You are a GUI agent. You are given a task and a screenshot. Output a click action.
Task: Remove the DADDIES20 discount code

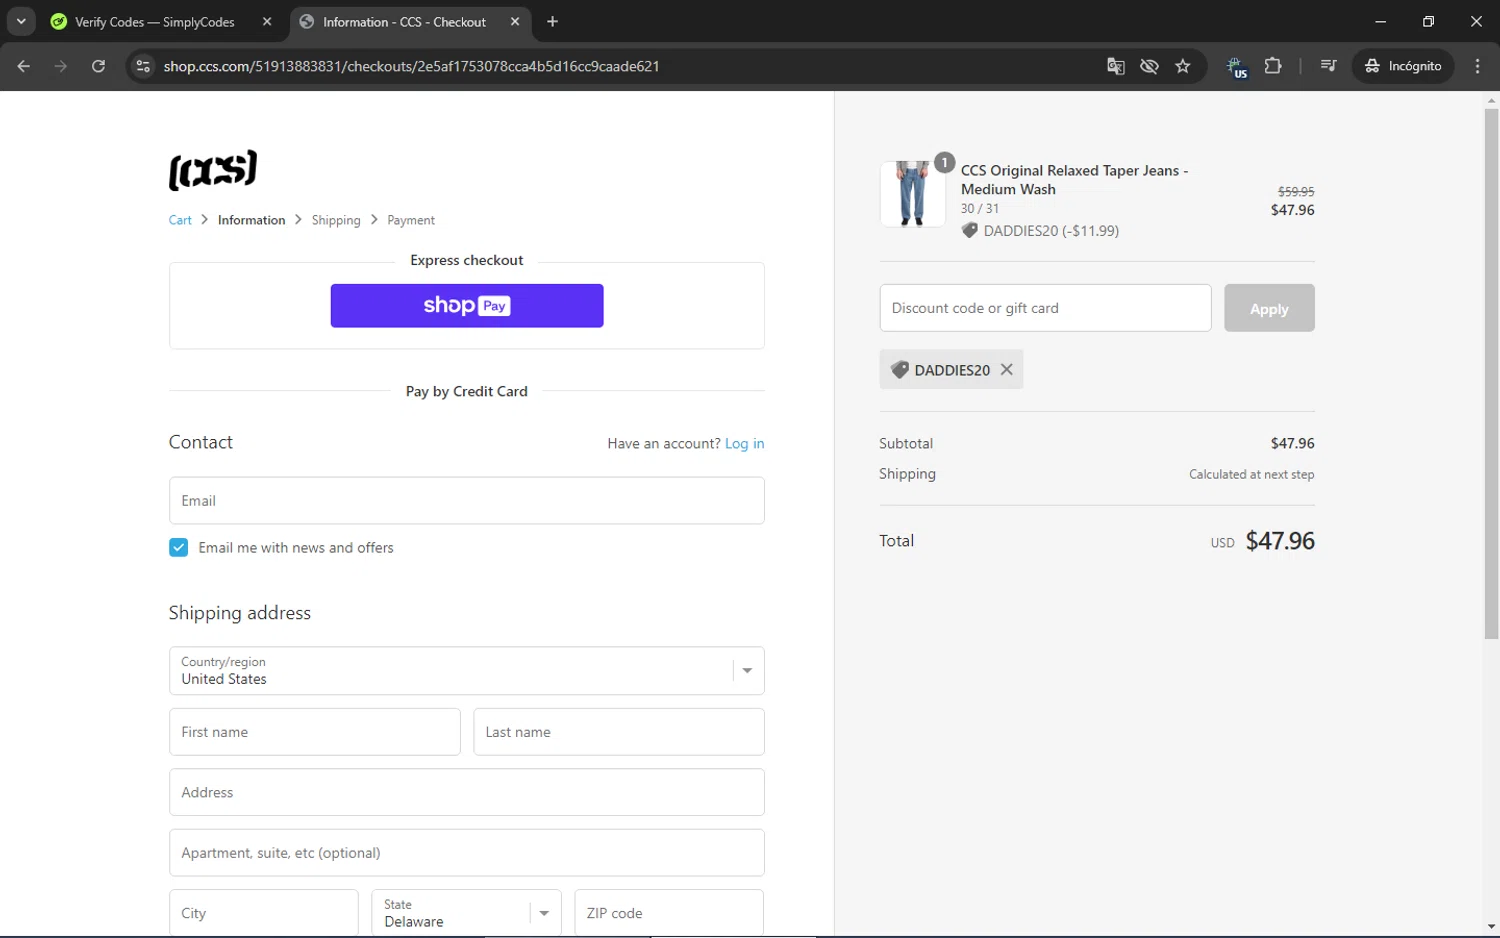click(1007, 370)
